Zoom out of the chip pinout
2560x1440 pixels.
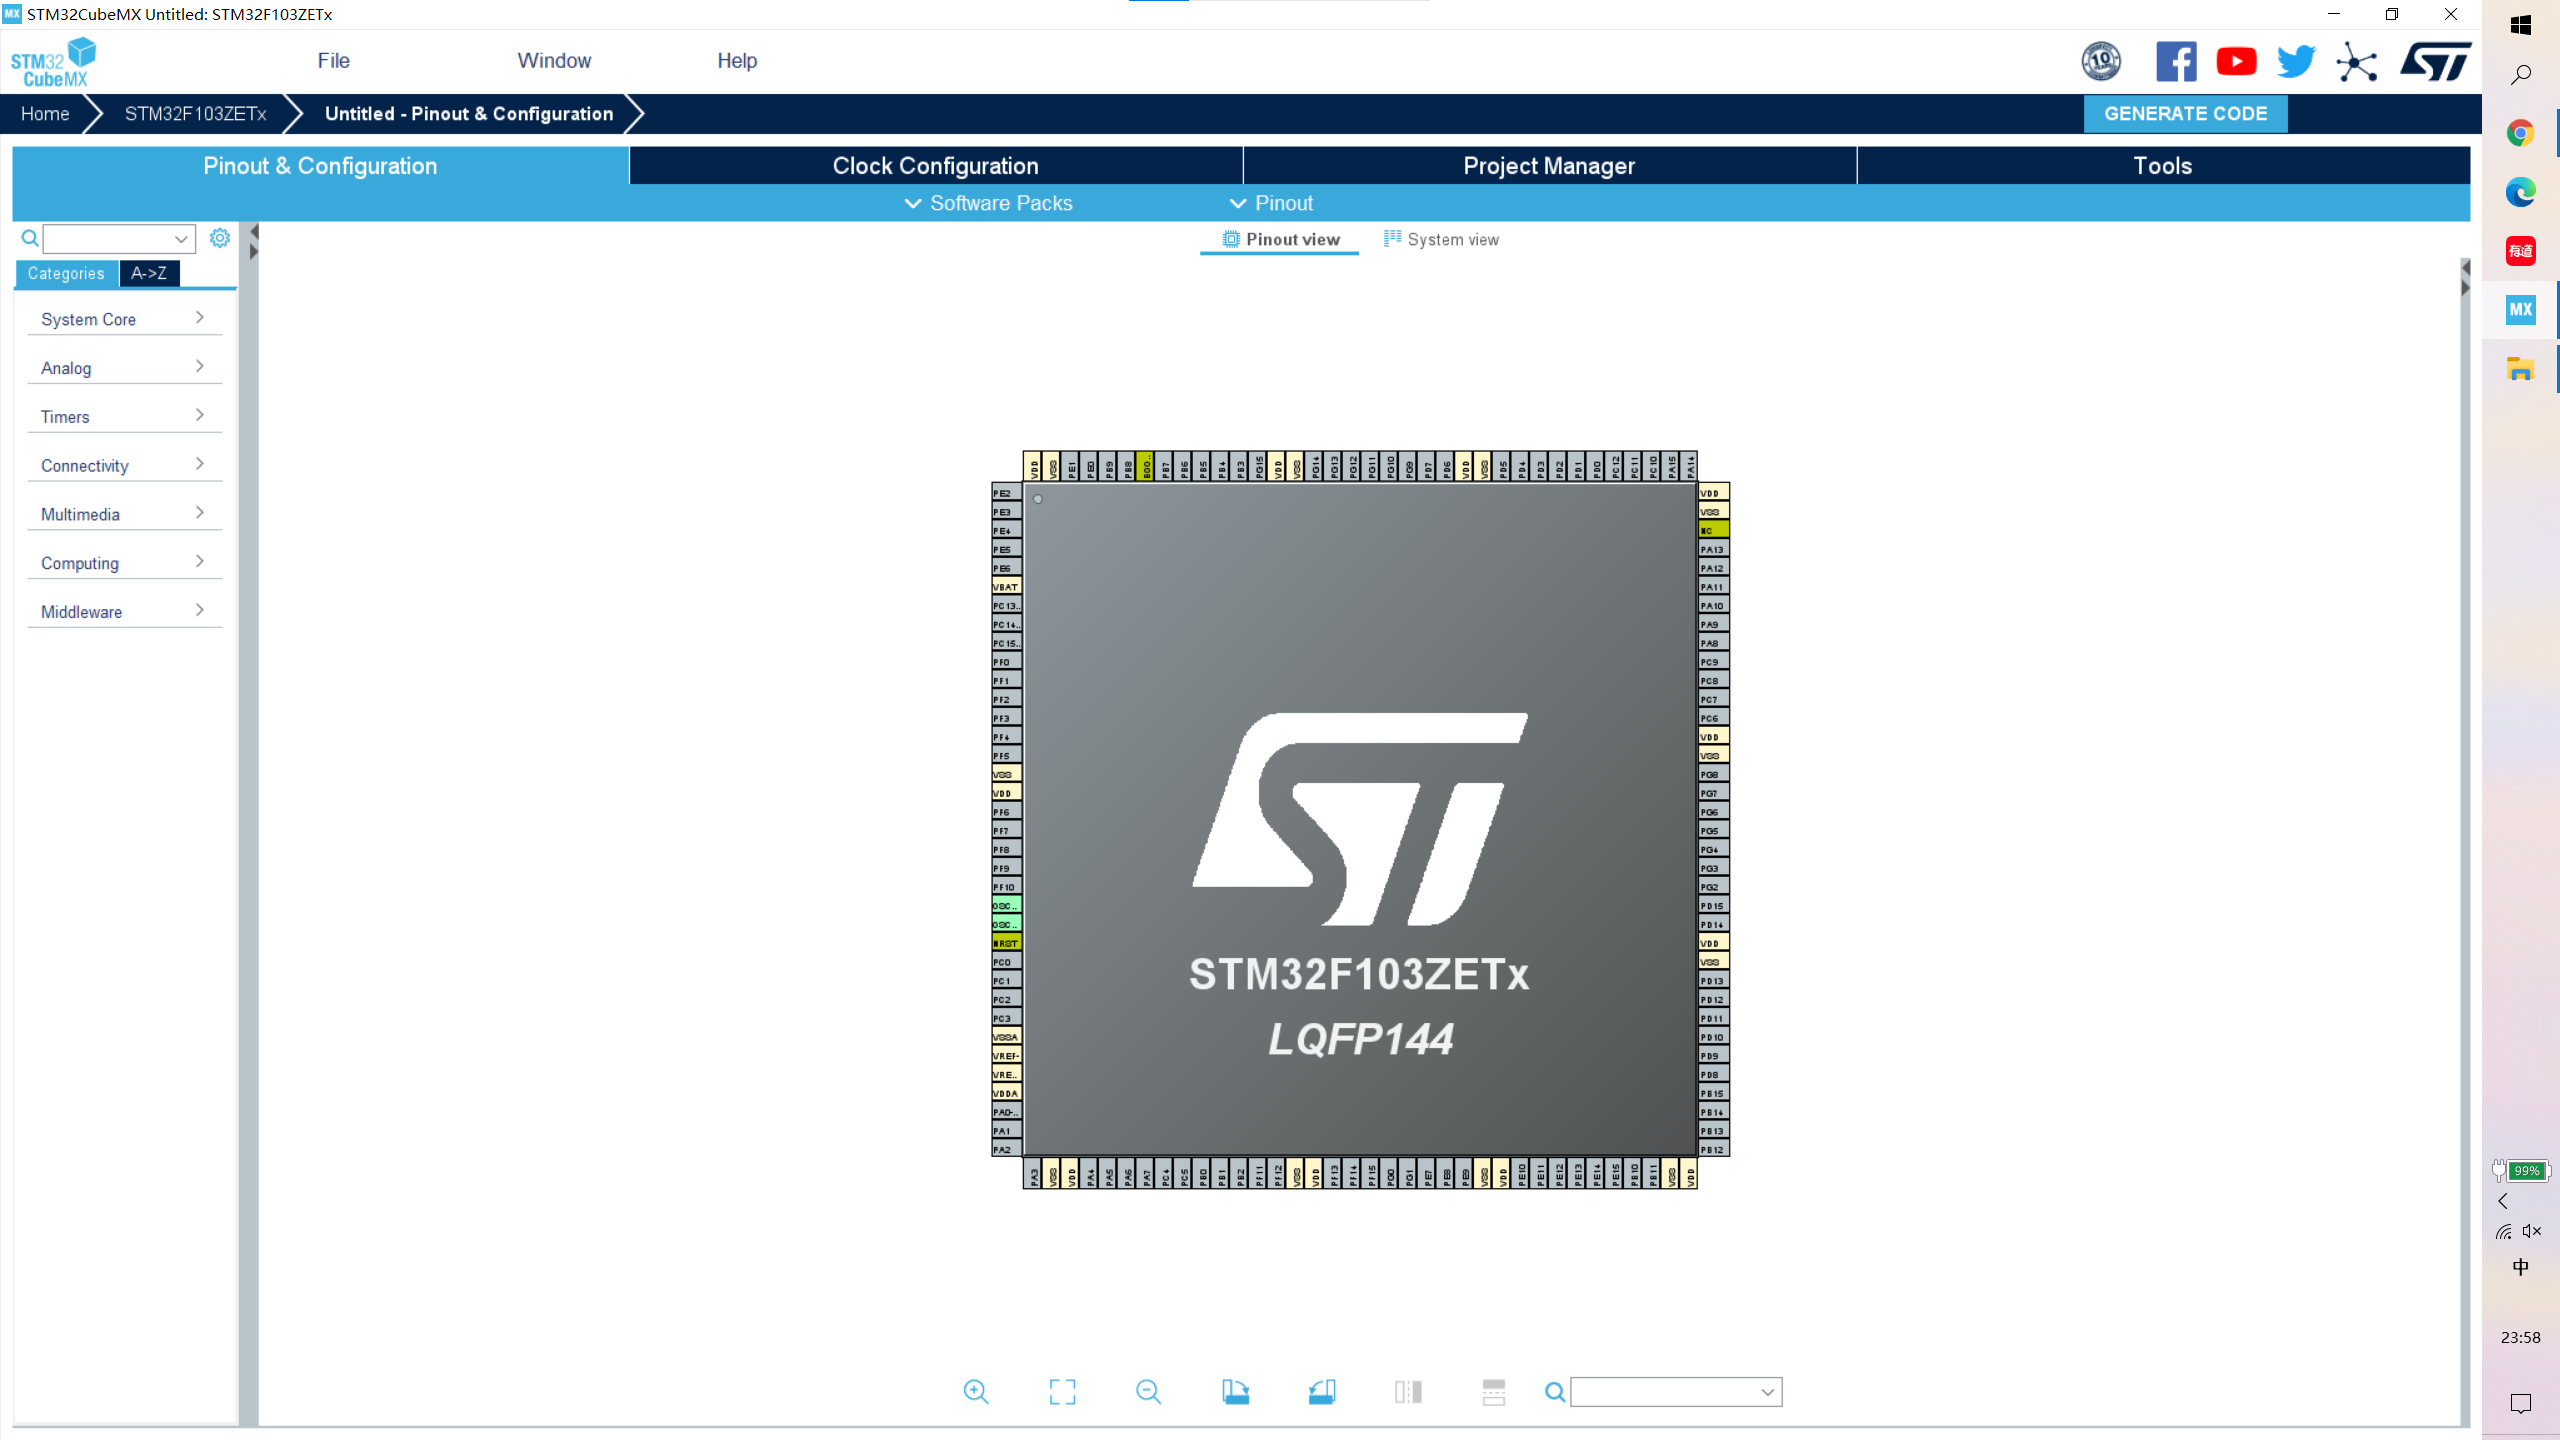tap(1148, 1391)
